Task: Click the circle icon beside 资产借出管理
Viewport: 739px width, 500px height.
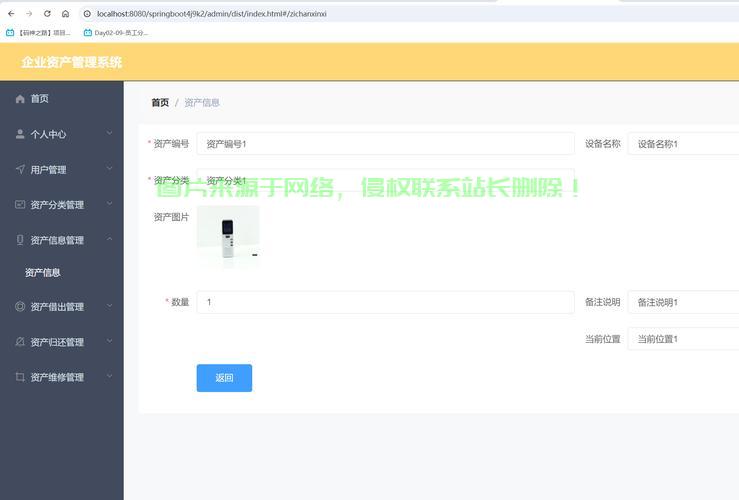Action: pos(20,306)
